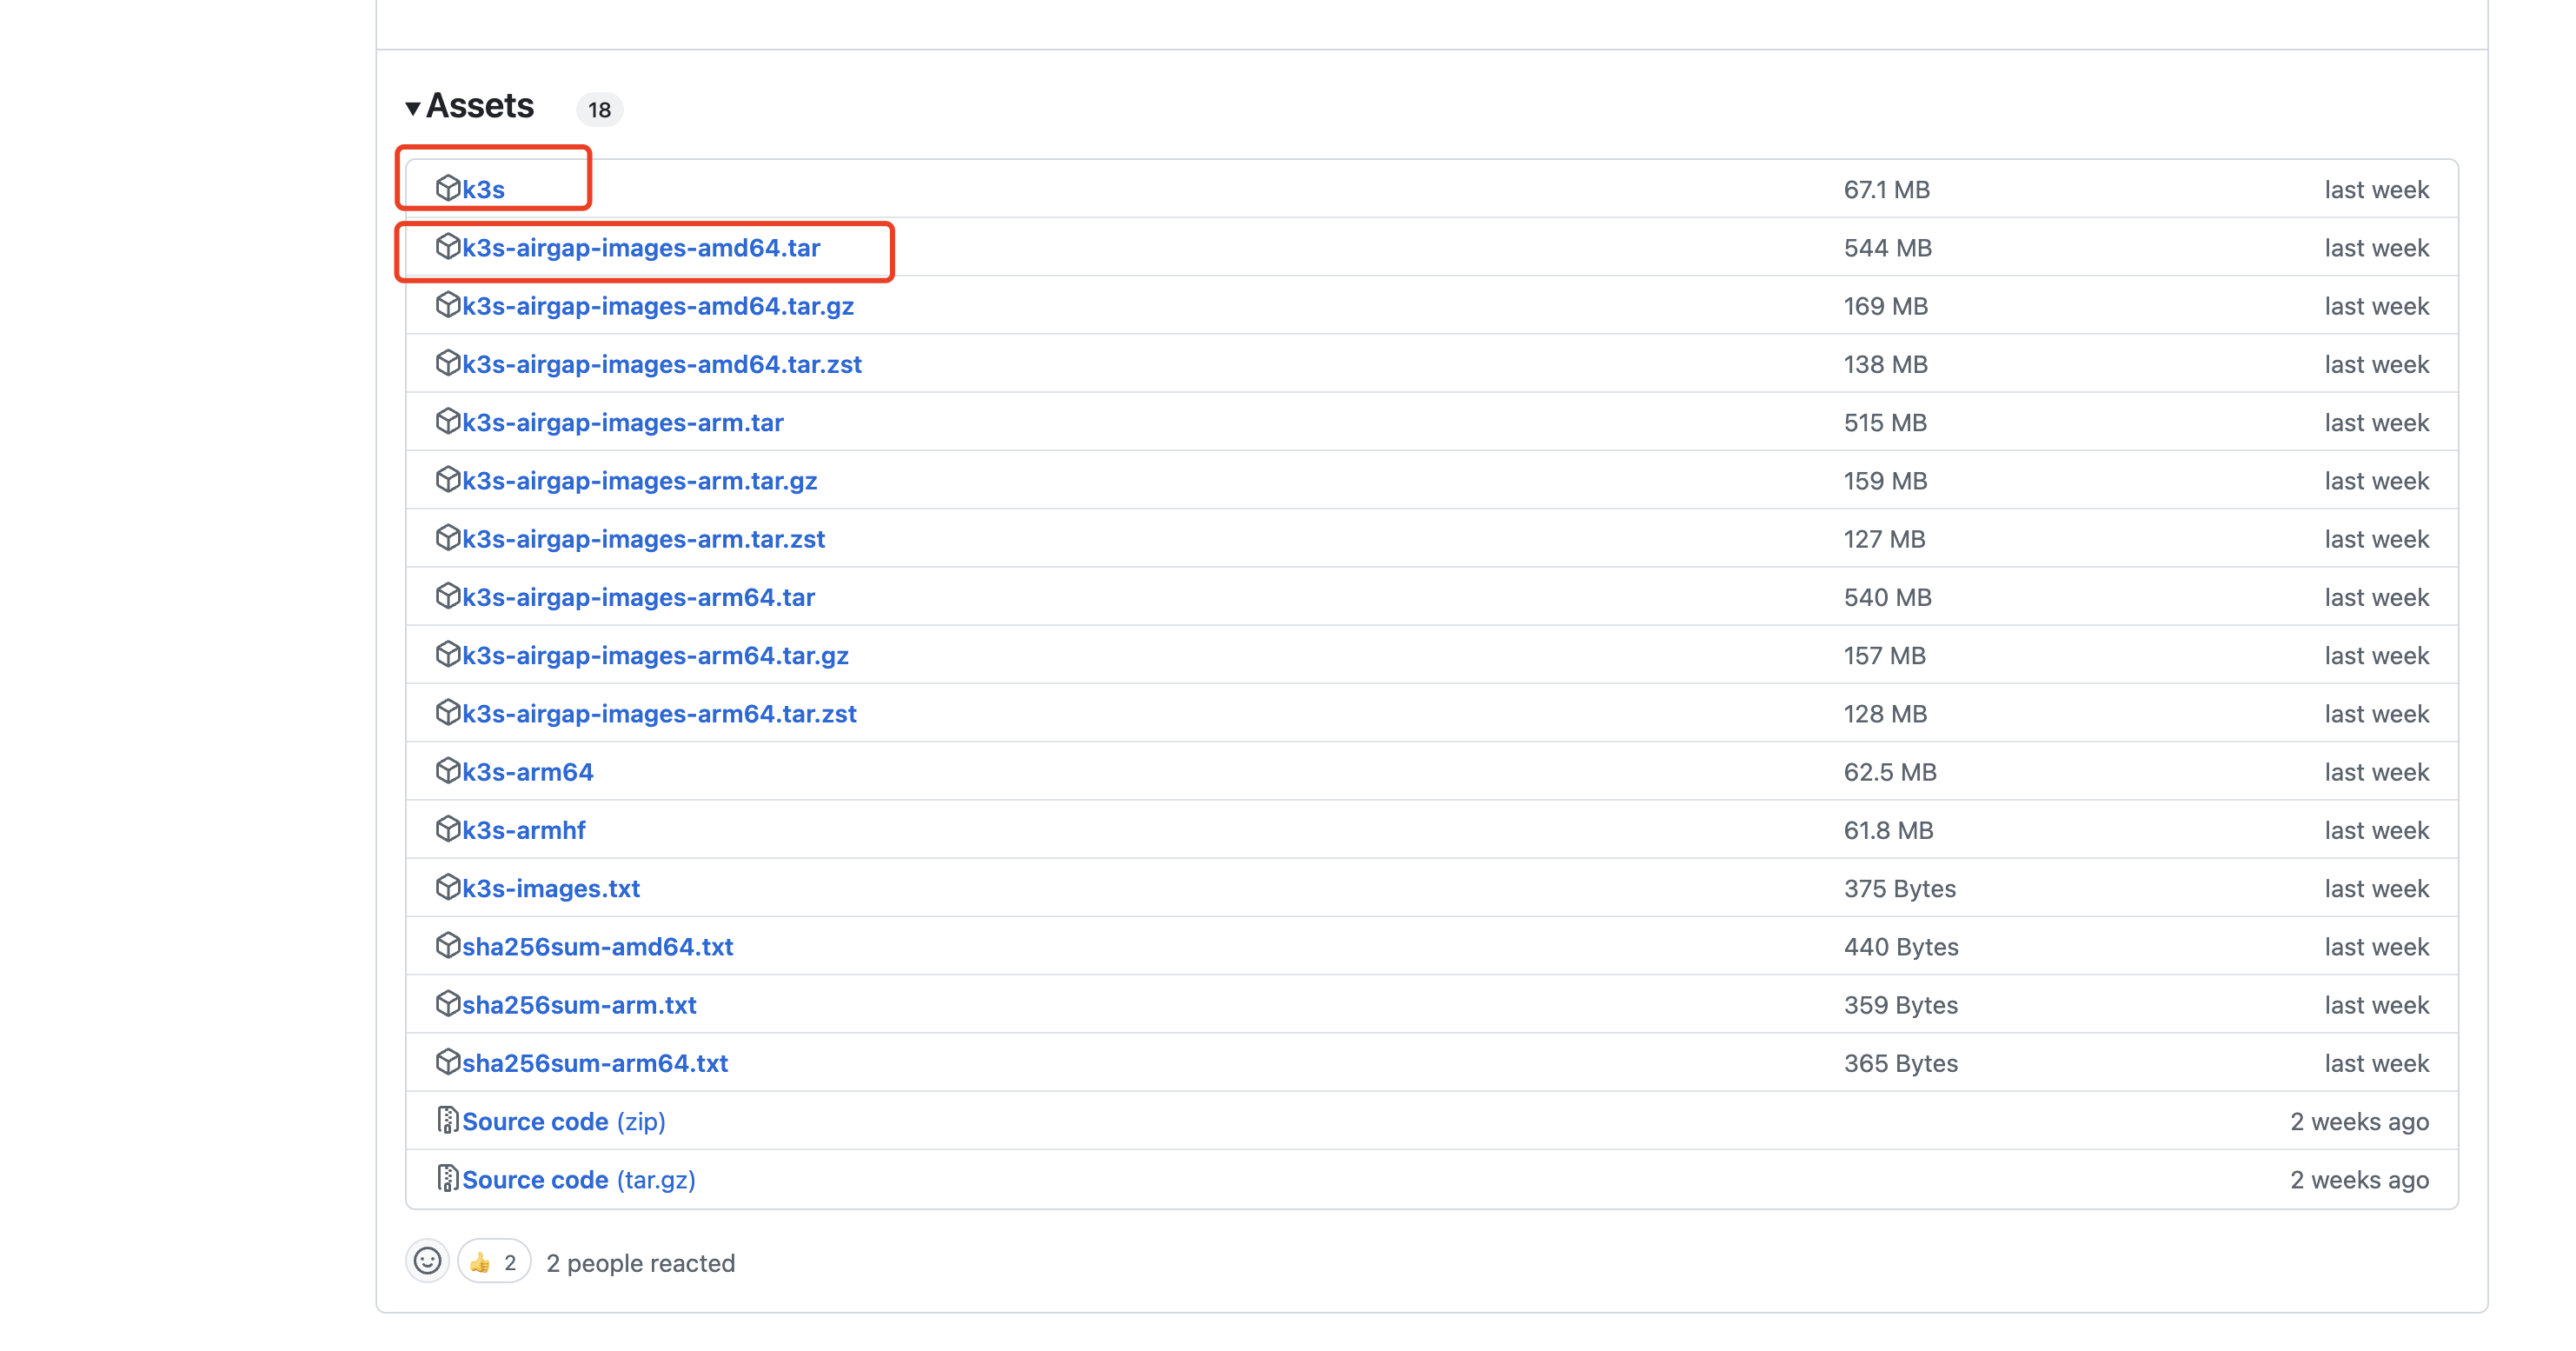
Task: Download k3s-airgap-images-amd64.tar
Action: (x=641, y=247)
